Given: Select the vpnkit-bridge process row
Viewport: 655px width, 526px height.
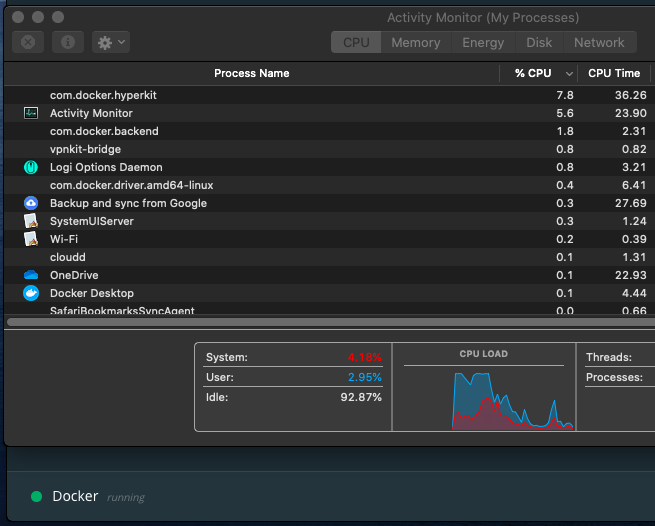Looking at the screenshot, I should [x=330, y=149].
